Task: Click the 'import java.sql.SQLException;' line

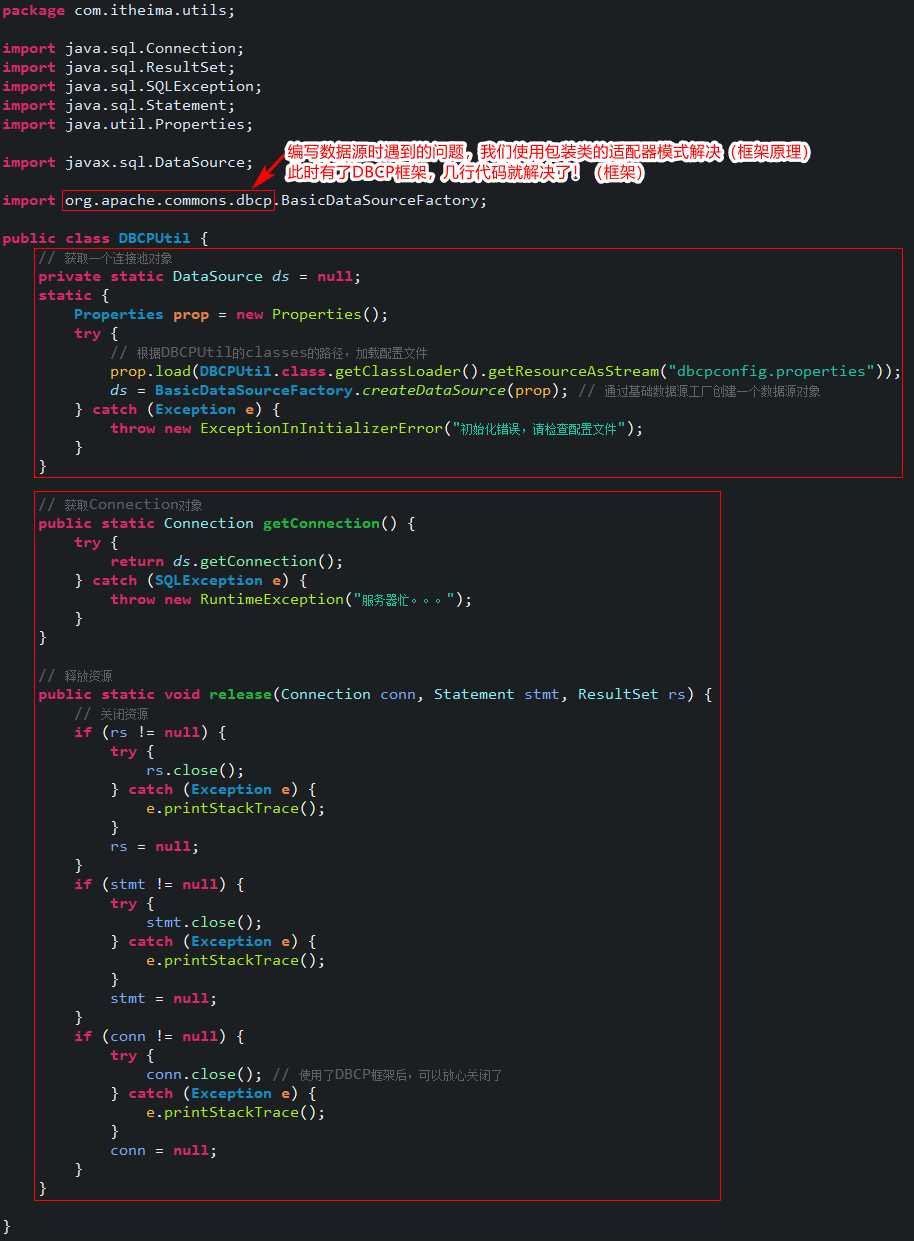Action: click(x=132, y=86)
